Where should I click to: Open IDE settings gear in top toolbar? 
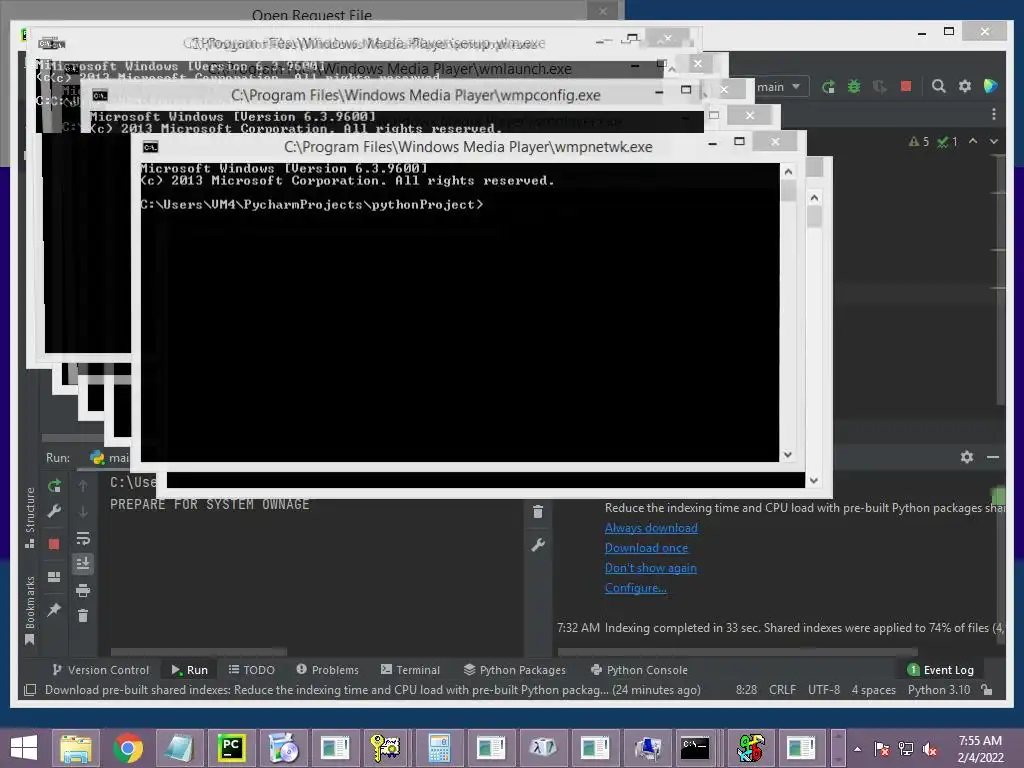[x=965, y=86]
